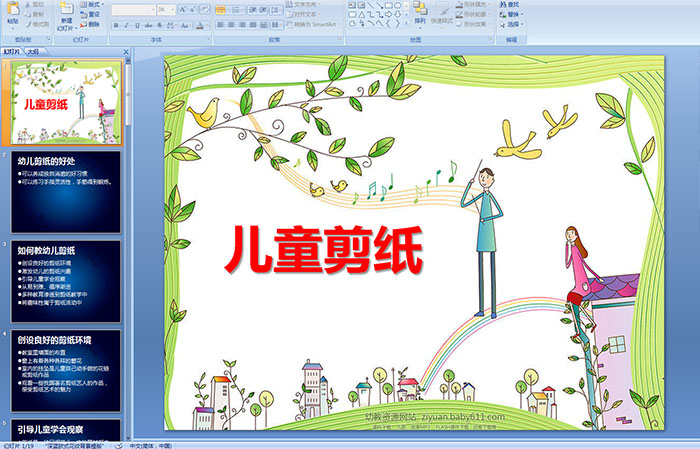Align text left in paragraph
The height and width of the screenshot is (449, 700).
tap(220, 25)
